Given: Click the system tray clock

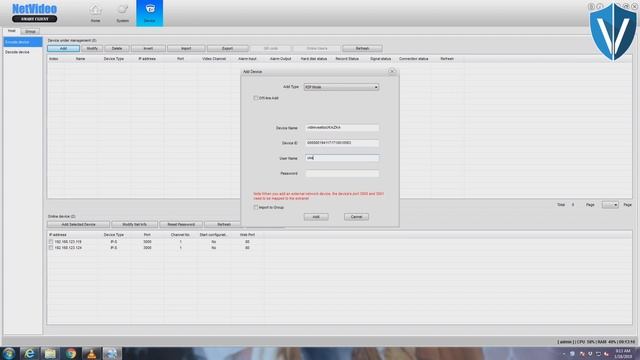Looking at the screenshot, I should tap(623, 353).
